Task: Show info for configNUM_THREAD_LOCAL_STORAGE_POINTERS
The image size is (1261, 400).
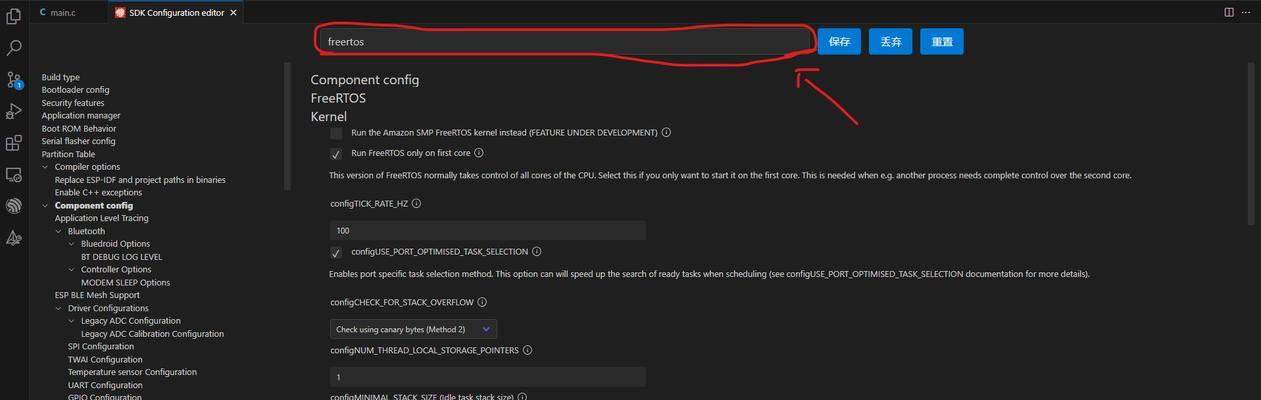Action: [x=527, y=350]
